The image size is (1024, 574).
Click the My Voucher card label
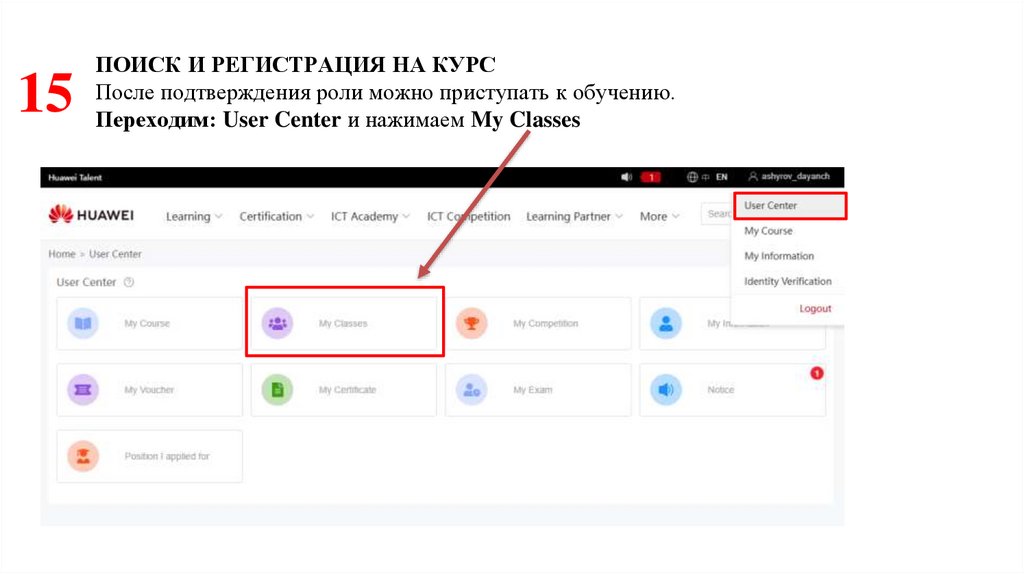coord(149,390)
